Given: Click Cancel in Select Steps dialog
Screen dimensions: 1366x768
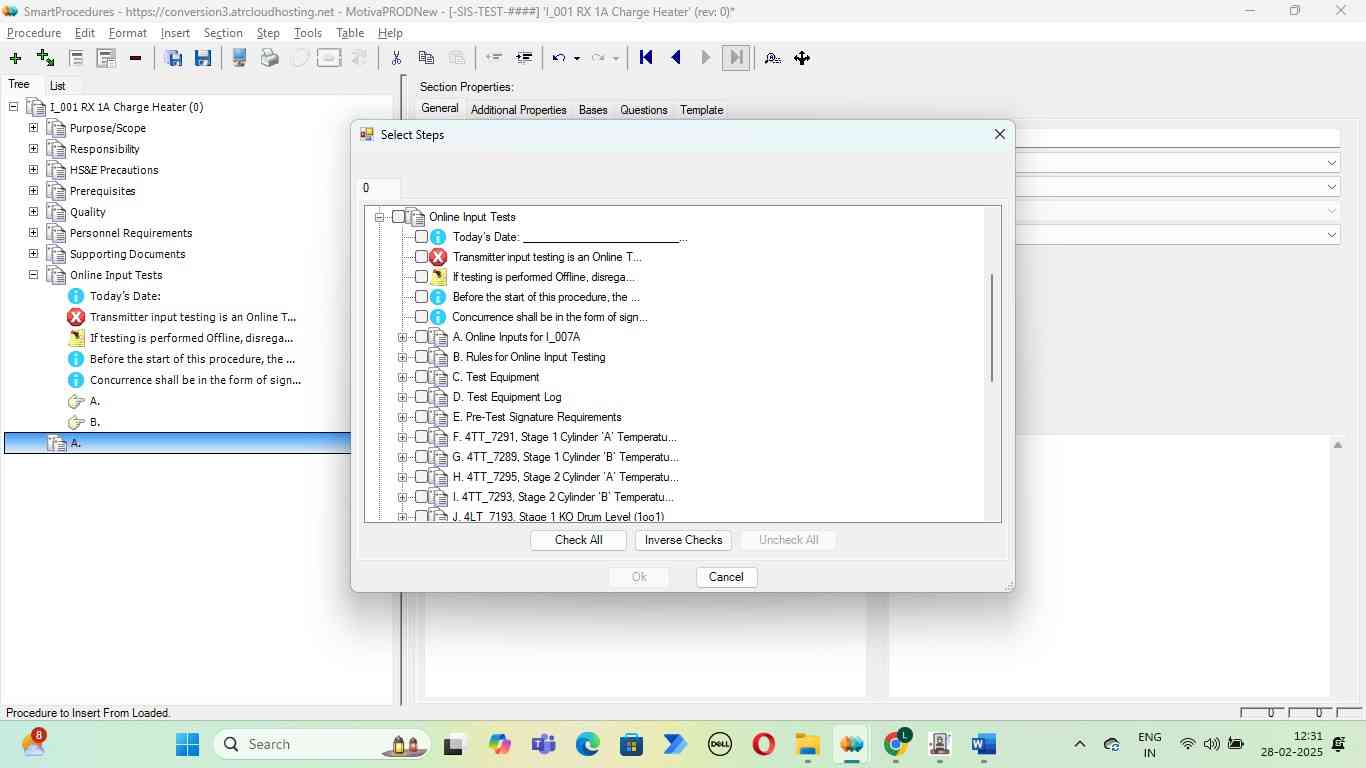Looking at the screenshot, I should [726, 577].
